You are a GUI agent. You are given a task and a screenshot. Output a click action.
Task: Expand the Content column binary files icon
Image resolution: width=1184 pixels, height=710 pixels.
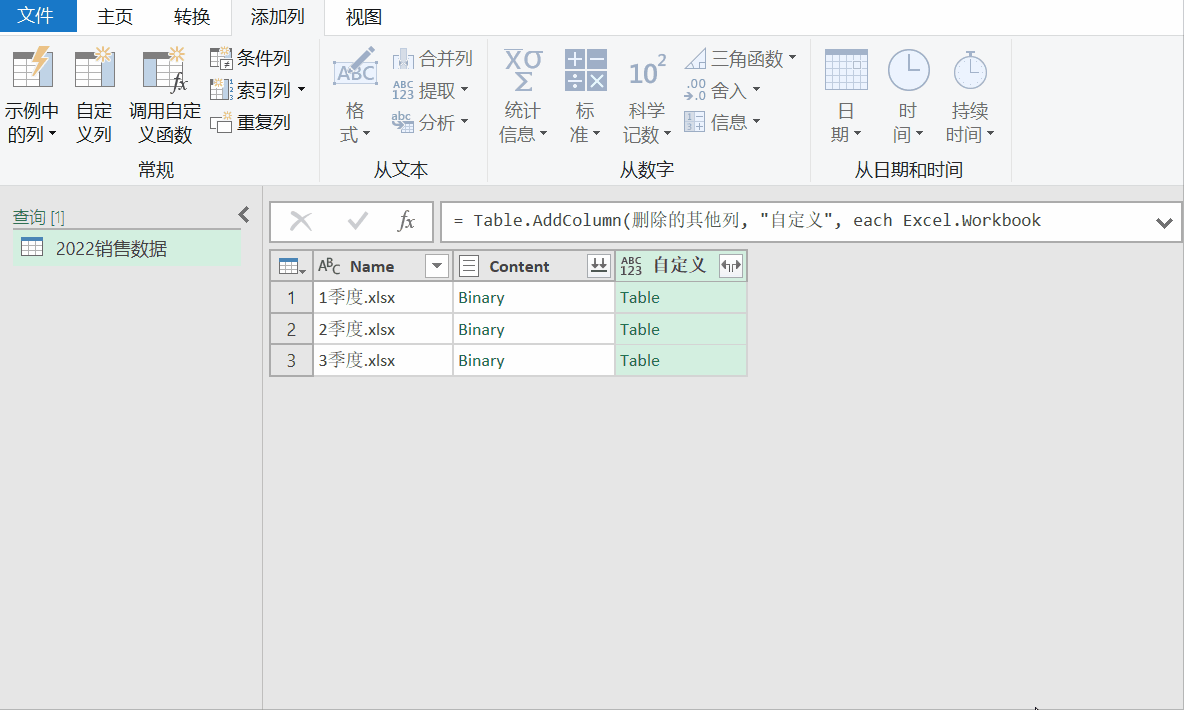599,266
